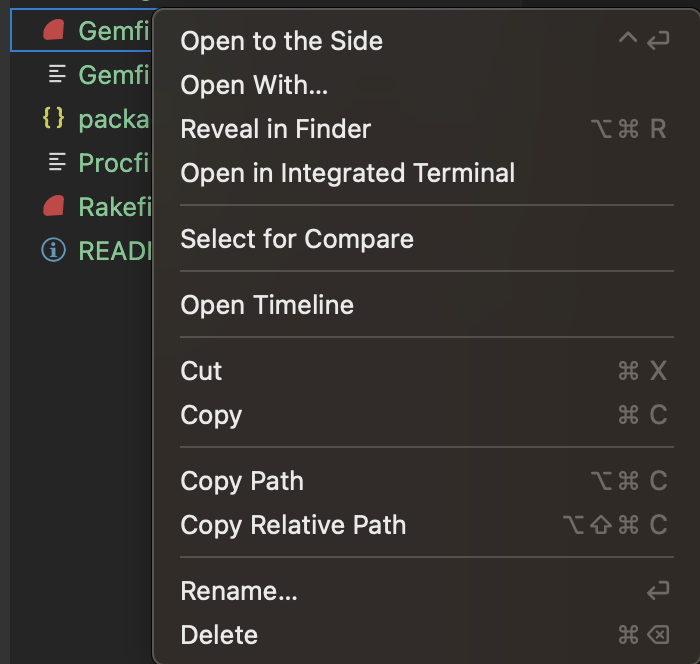Choose Open in Integrated Terminal
This screenshot has height=664, width=700.
click(x=347, y=173)
